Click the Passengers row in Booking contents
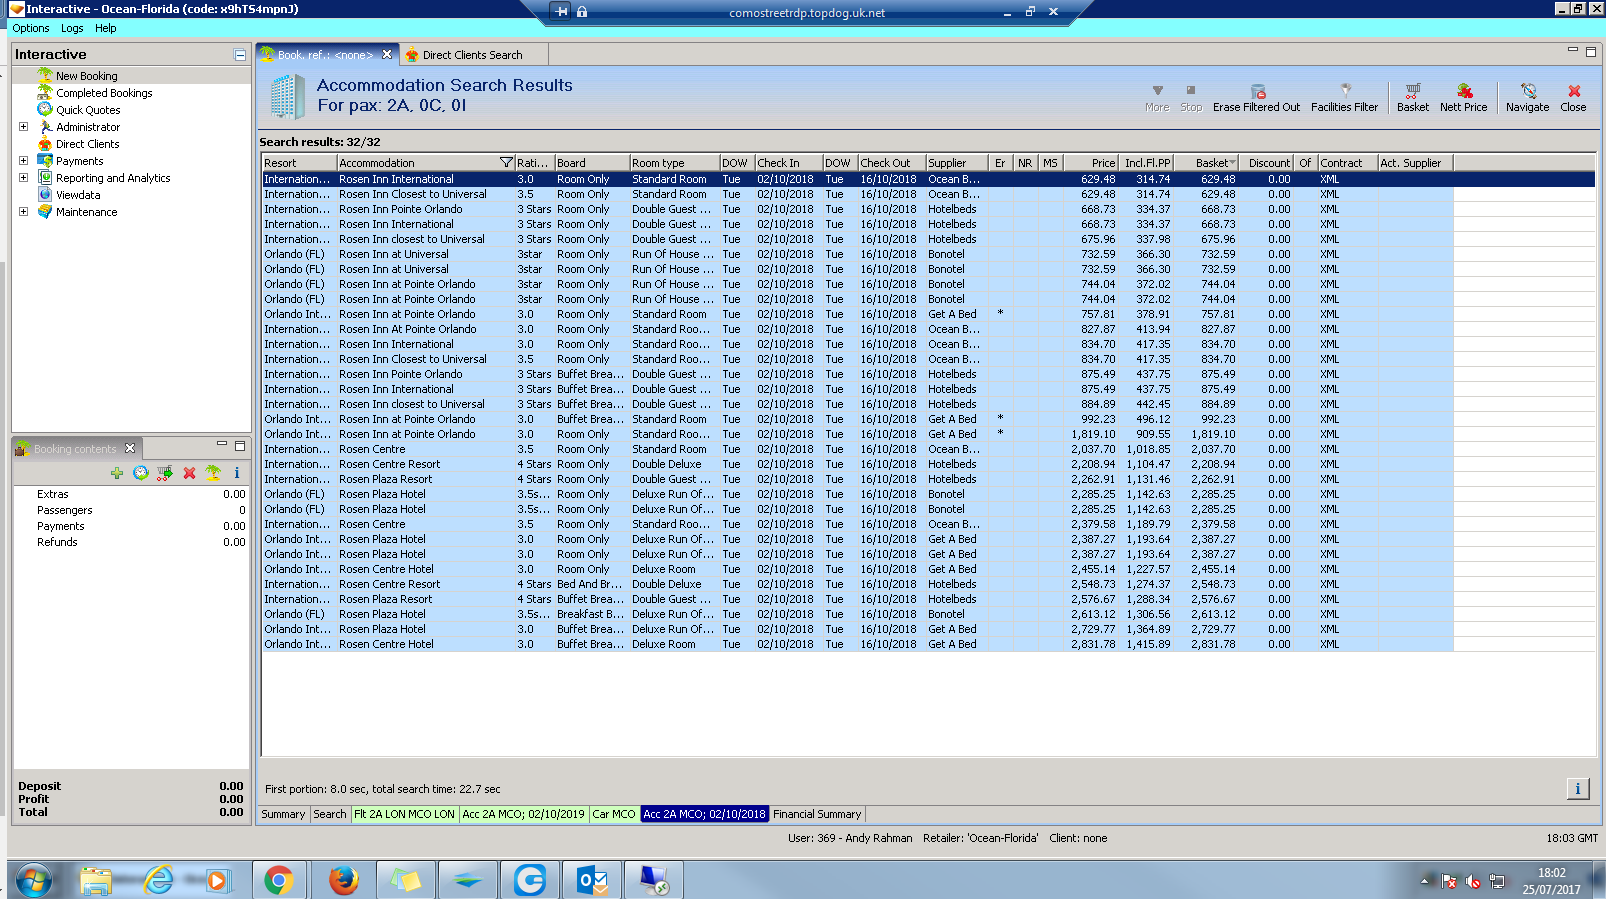The width and height of the screenshot is (1606, 899). tap(131, 510)
